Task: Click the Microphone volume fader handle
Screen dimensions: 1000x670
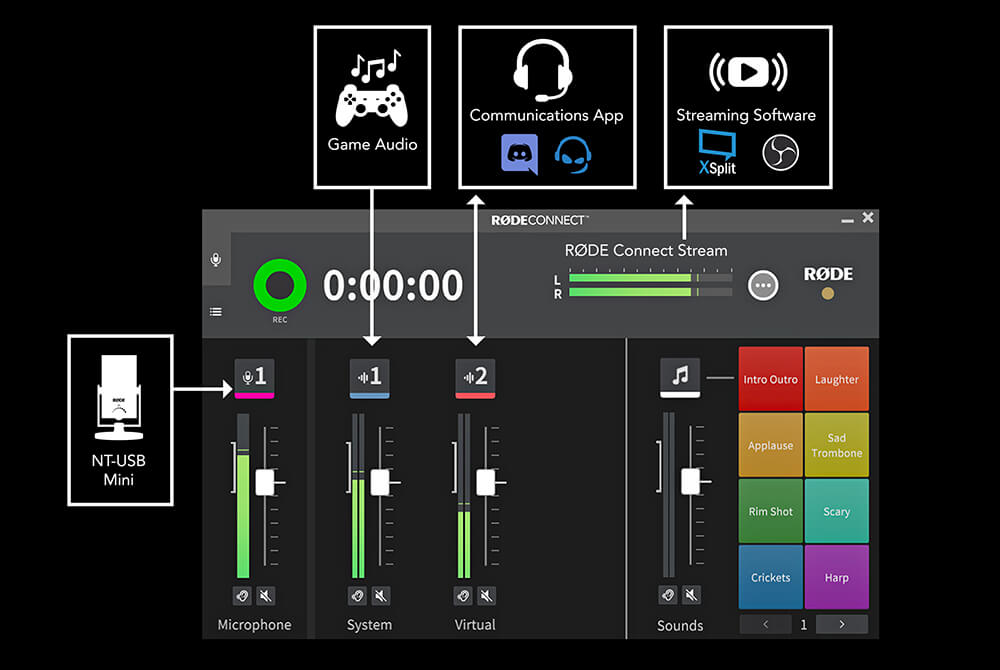Action: [x=264, y=484]
